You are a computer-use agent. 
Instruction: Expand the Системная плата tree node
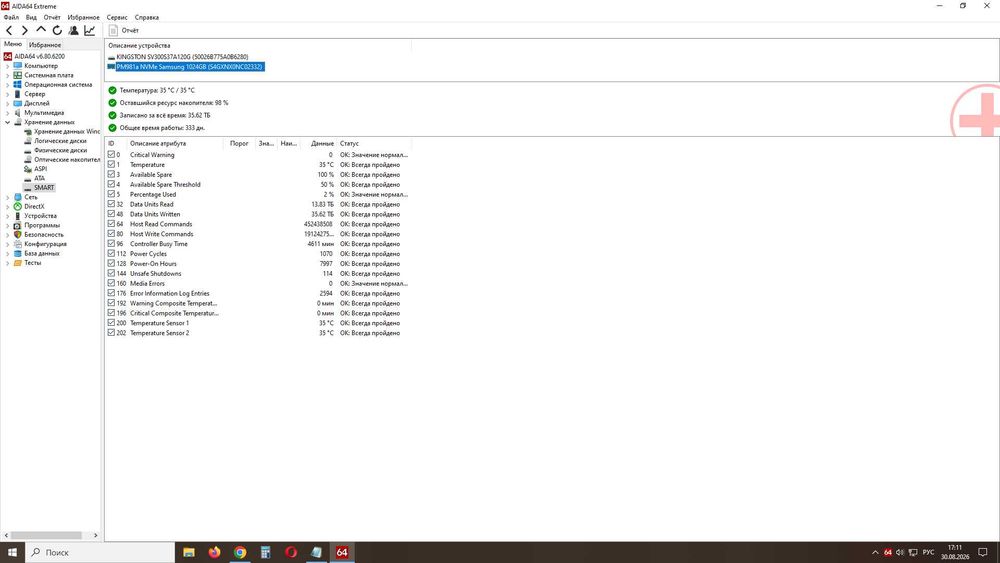[x=8, y=75]
